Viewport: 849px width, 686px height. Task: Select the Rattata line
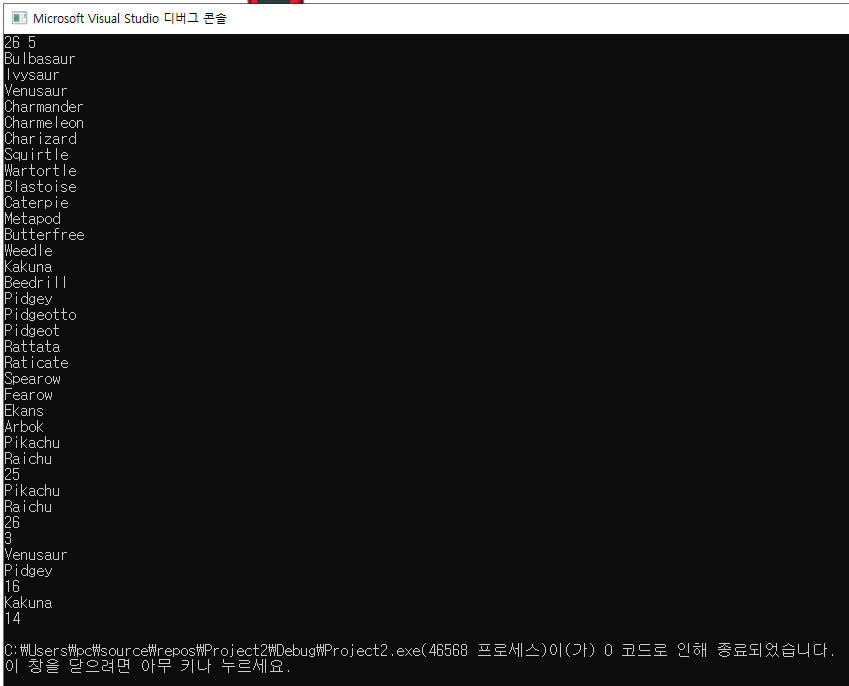tap(32, 347)
